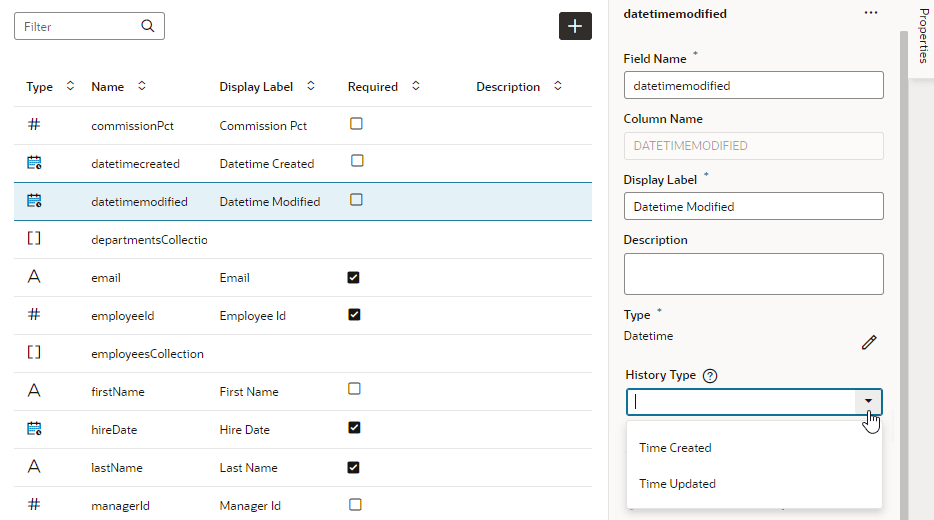
Task: Select Time Created option
Action: [676, 448]
